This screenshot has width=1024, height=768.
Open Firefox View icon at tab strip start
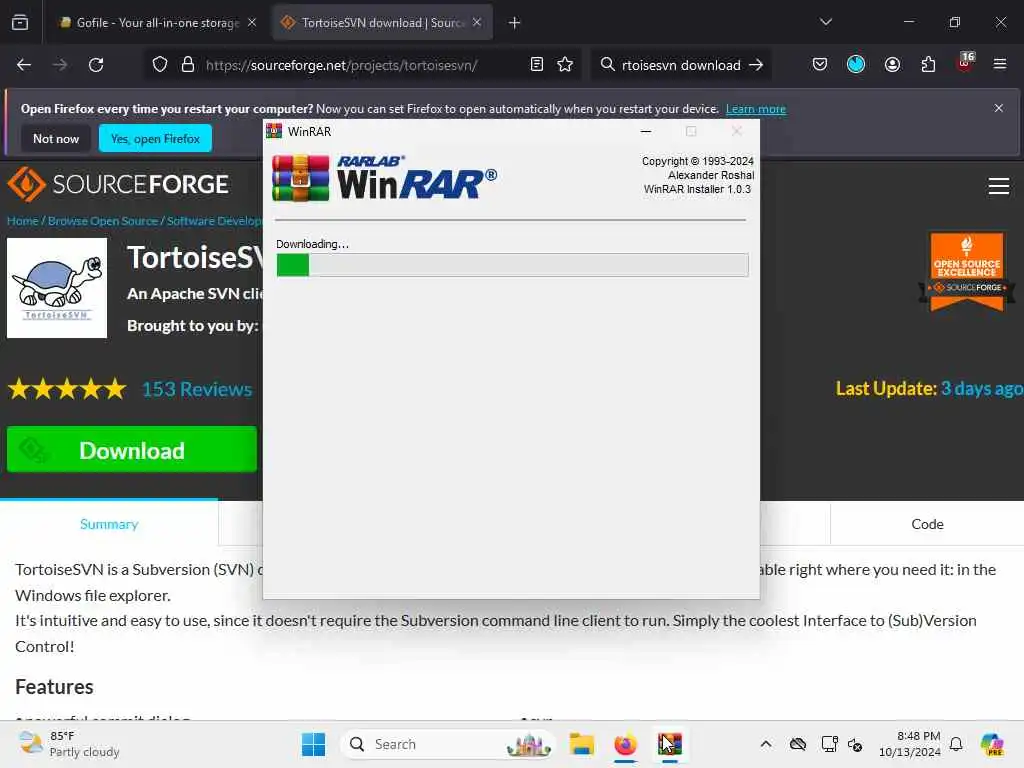(20, 22)
